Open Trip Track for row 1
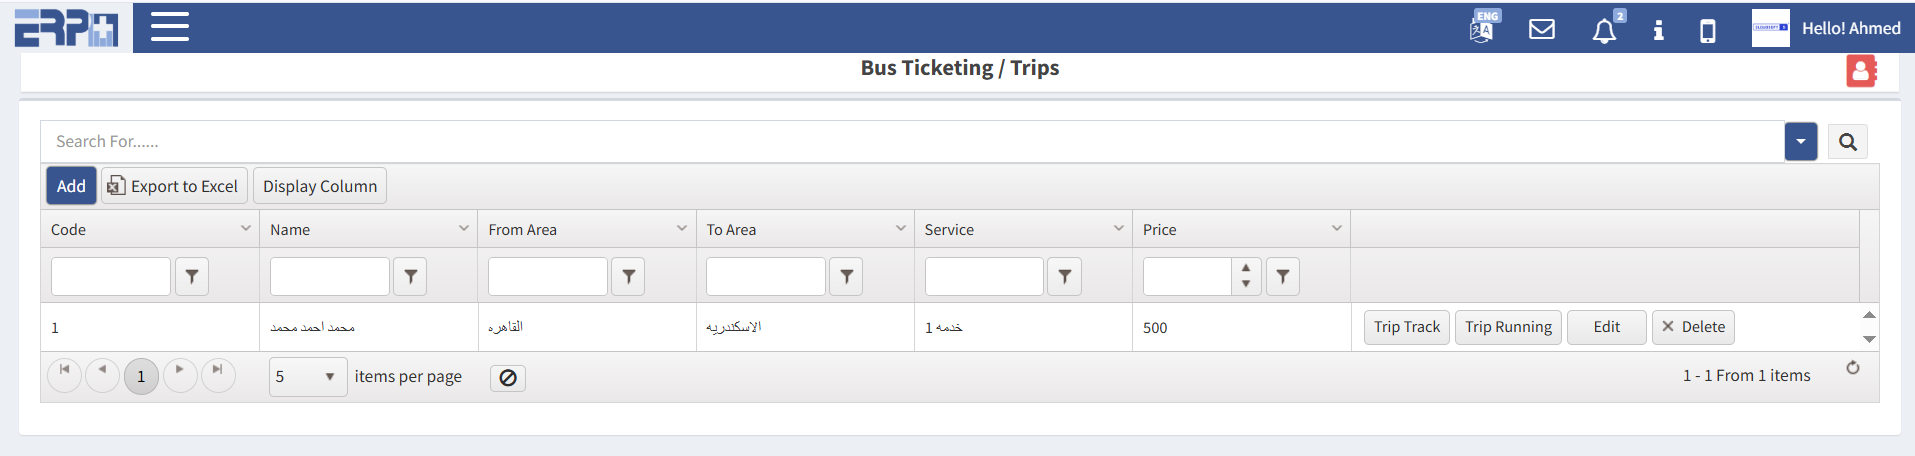1915x456 pixels. [x=1406, y=327]
